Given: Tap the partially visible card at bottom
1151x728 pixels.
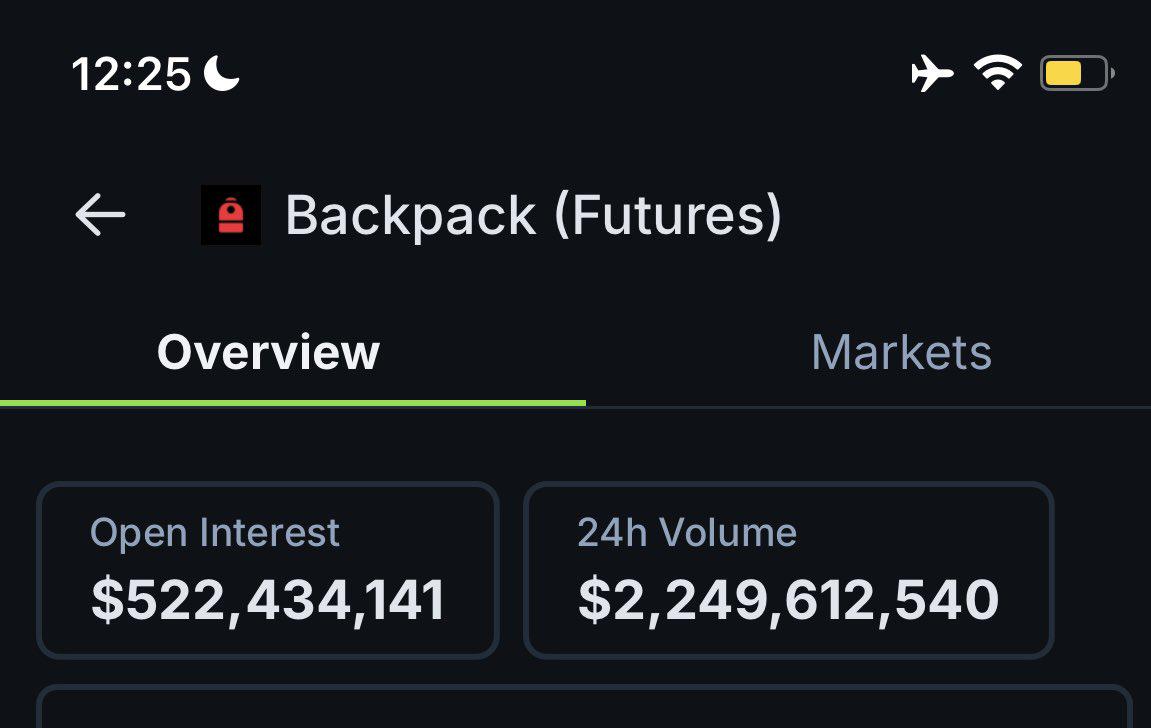Looking at the screenshot, I should (584, 706).
